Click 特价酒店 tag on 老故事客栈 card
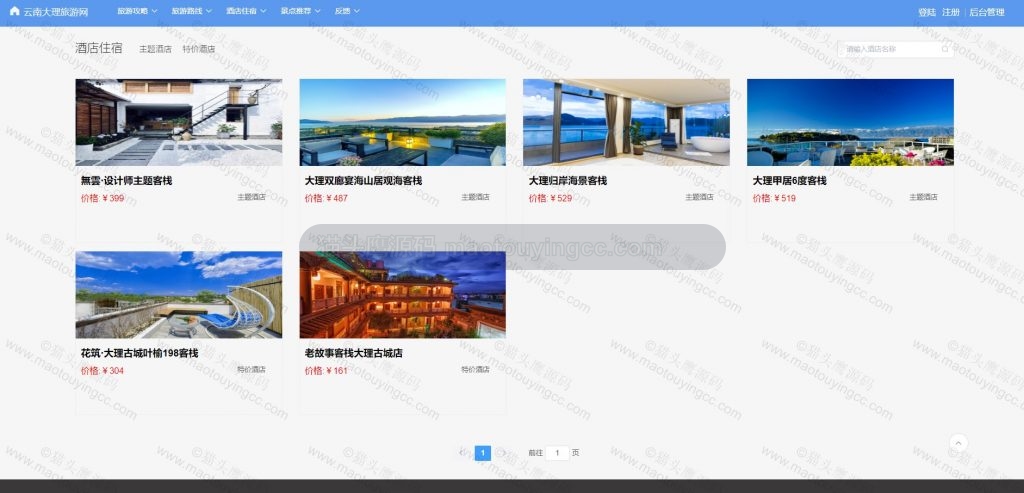This screenshot has width=1024, height=493. click(x=475, y=369)
